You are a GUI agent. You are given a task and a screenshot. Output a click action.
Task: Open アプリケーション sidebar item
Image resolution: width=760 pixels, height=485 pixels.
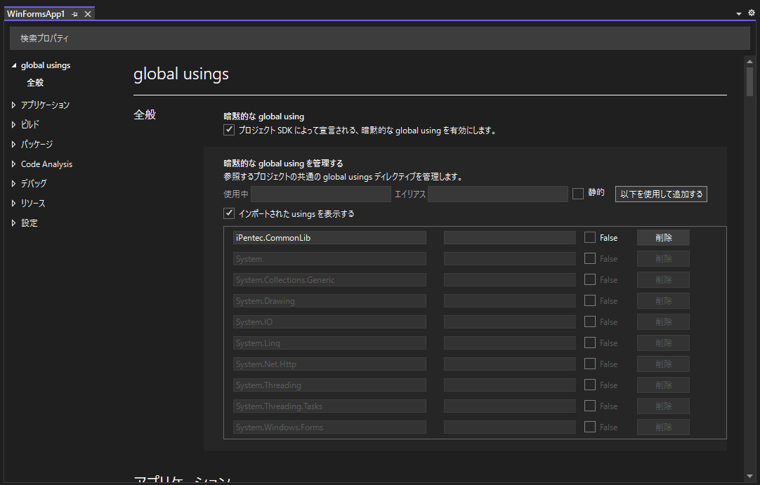click(x=45, y=105)
